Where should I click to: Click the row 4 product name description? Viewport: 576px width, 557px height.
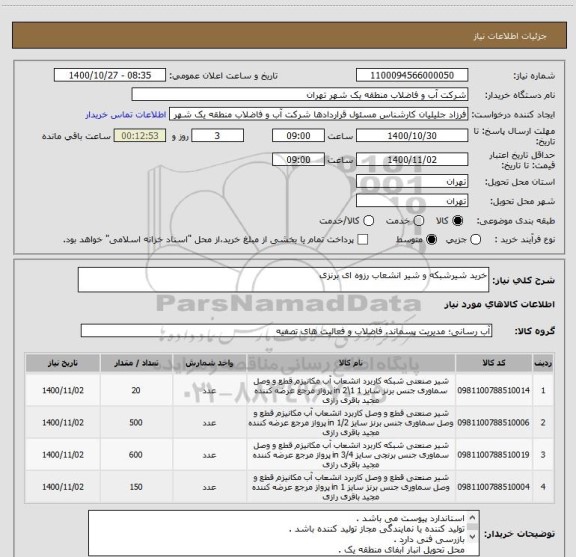coord(350,487)
